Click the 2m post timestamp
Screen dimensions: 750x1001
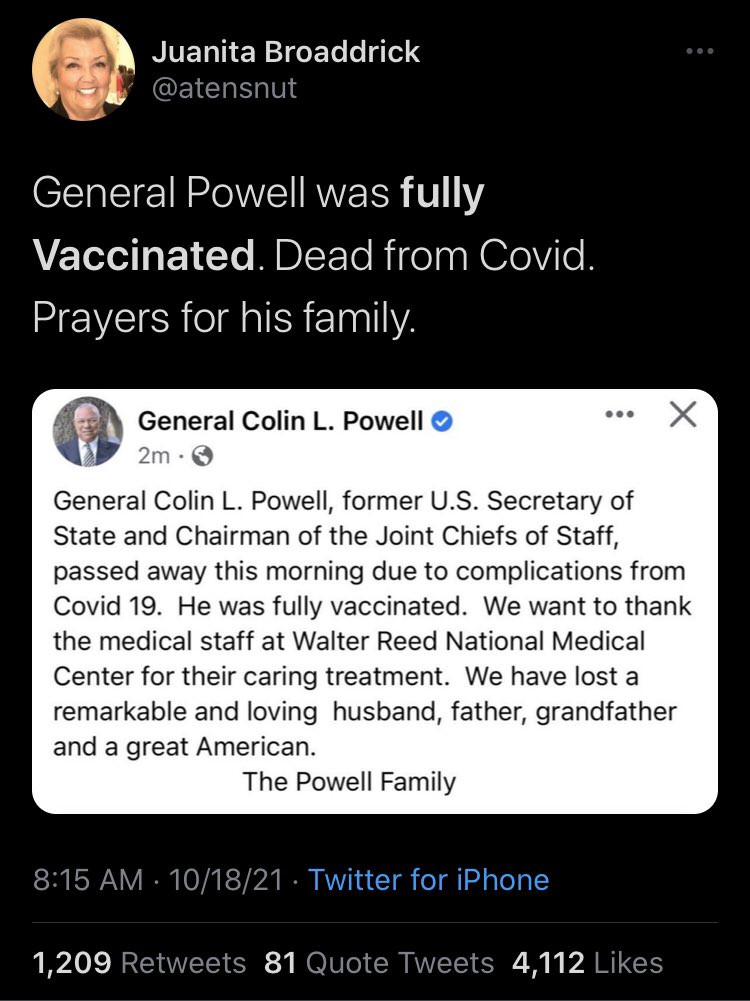click(x=154, y=456)
